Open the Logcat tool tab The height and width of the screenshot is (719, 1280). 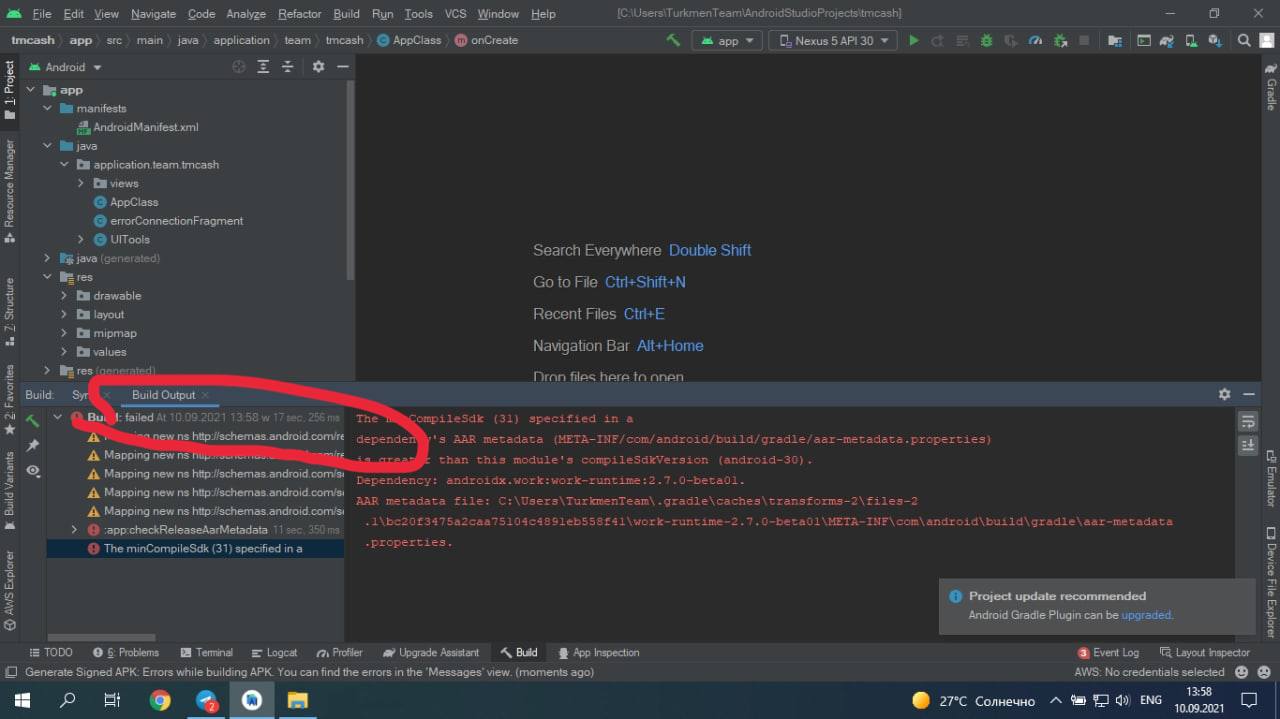click(x=274, y=652)
